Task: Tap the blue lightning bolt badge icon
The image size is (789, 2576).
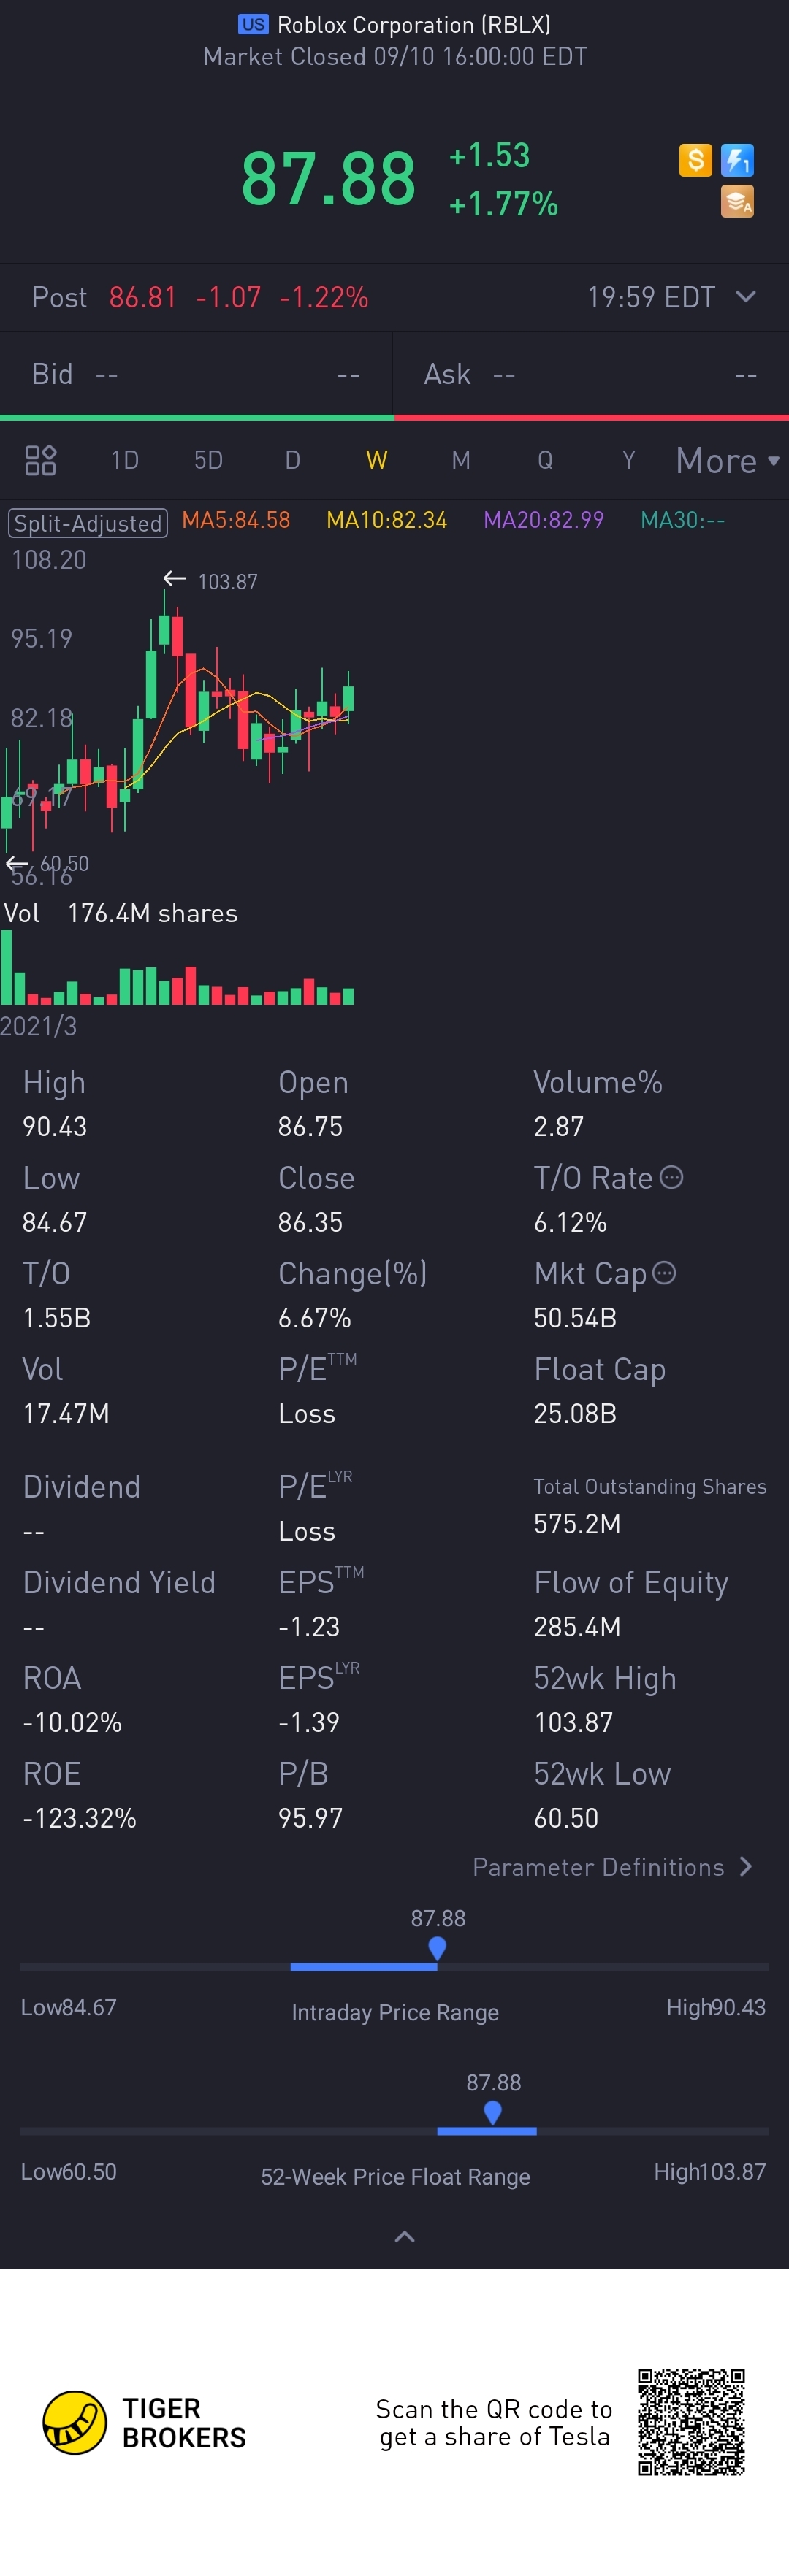Action: coord(737,160)
